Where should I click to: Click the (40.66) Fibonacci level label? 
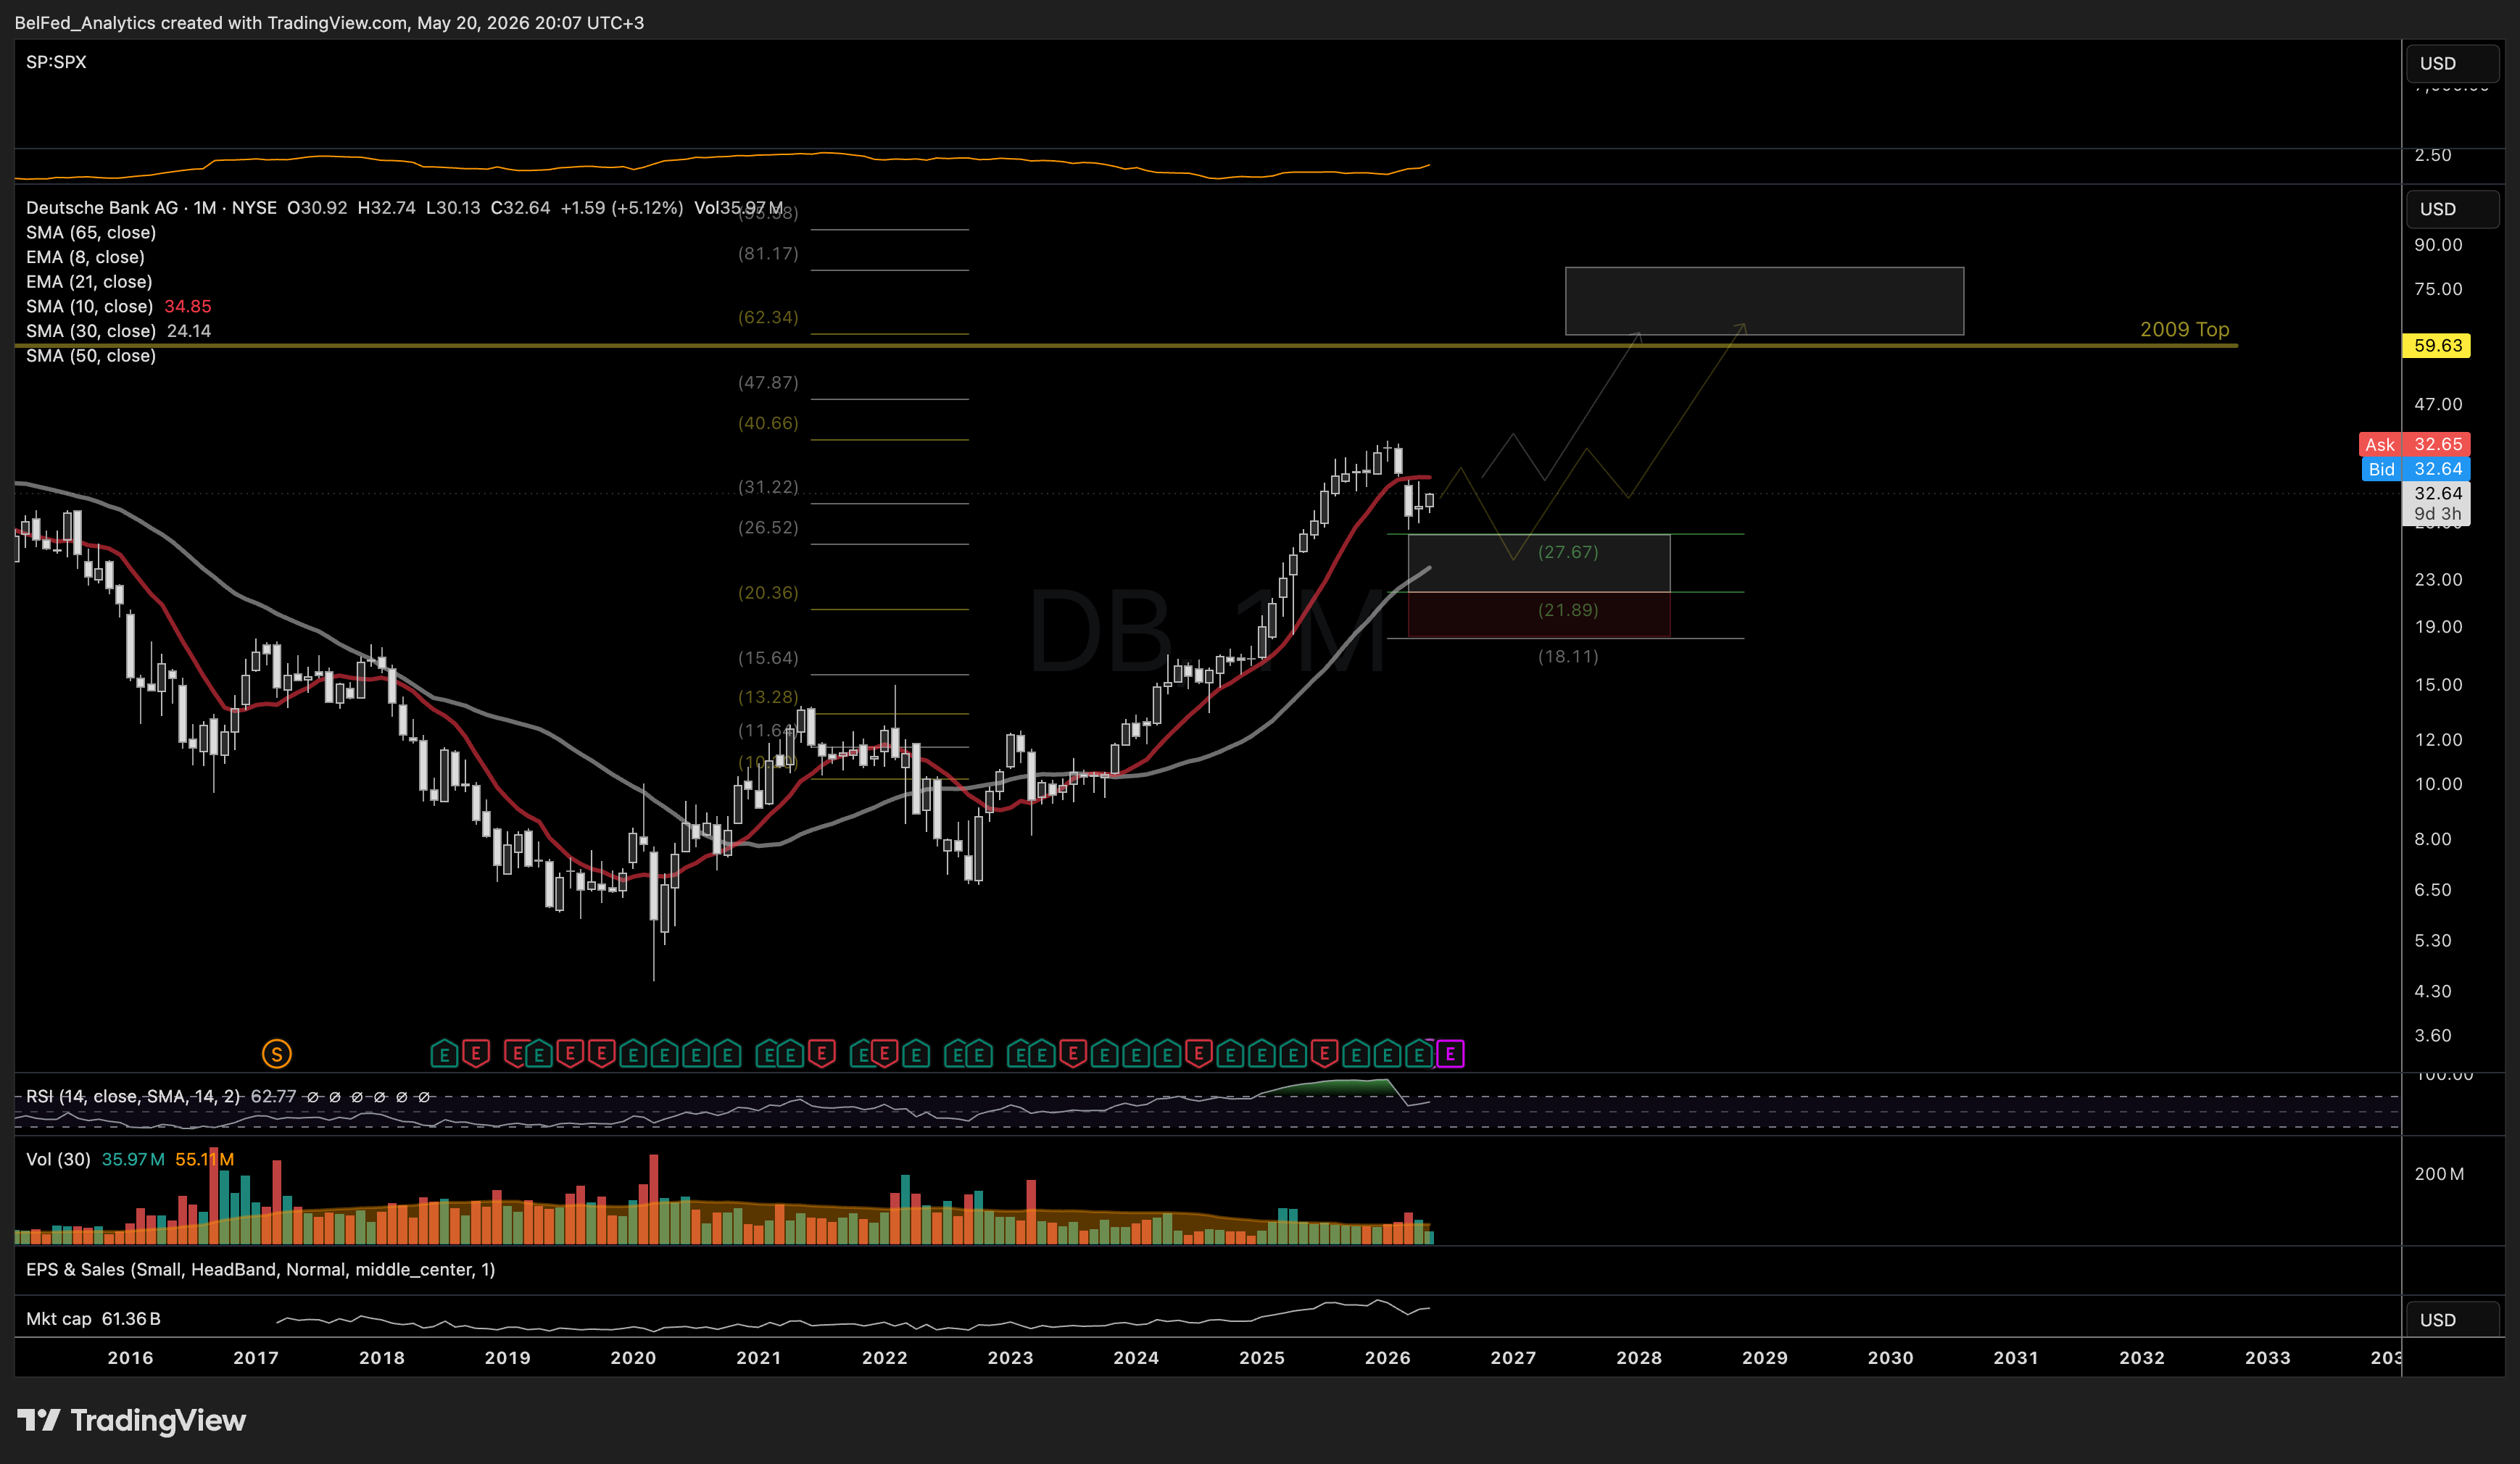pos(768,423)
